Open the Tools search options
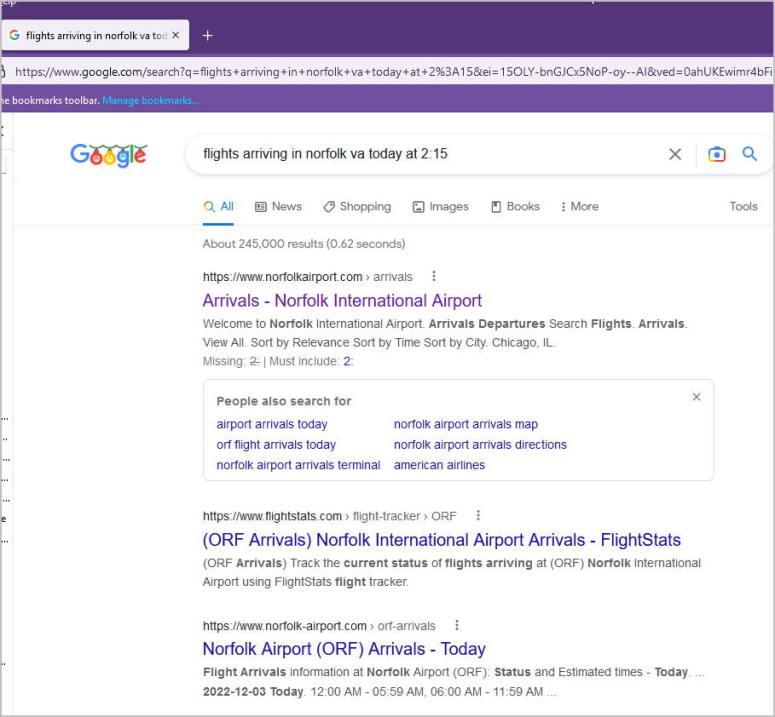The width and height of the screenshot is (775, 717). click(x=743, y=206)
